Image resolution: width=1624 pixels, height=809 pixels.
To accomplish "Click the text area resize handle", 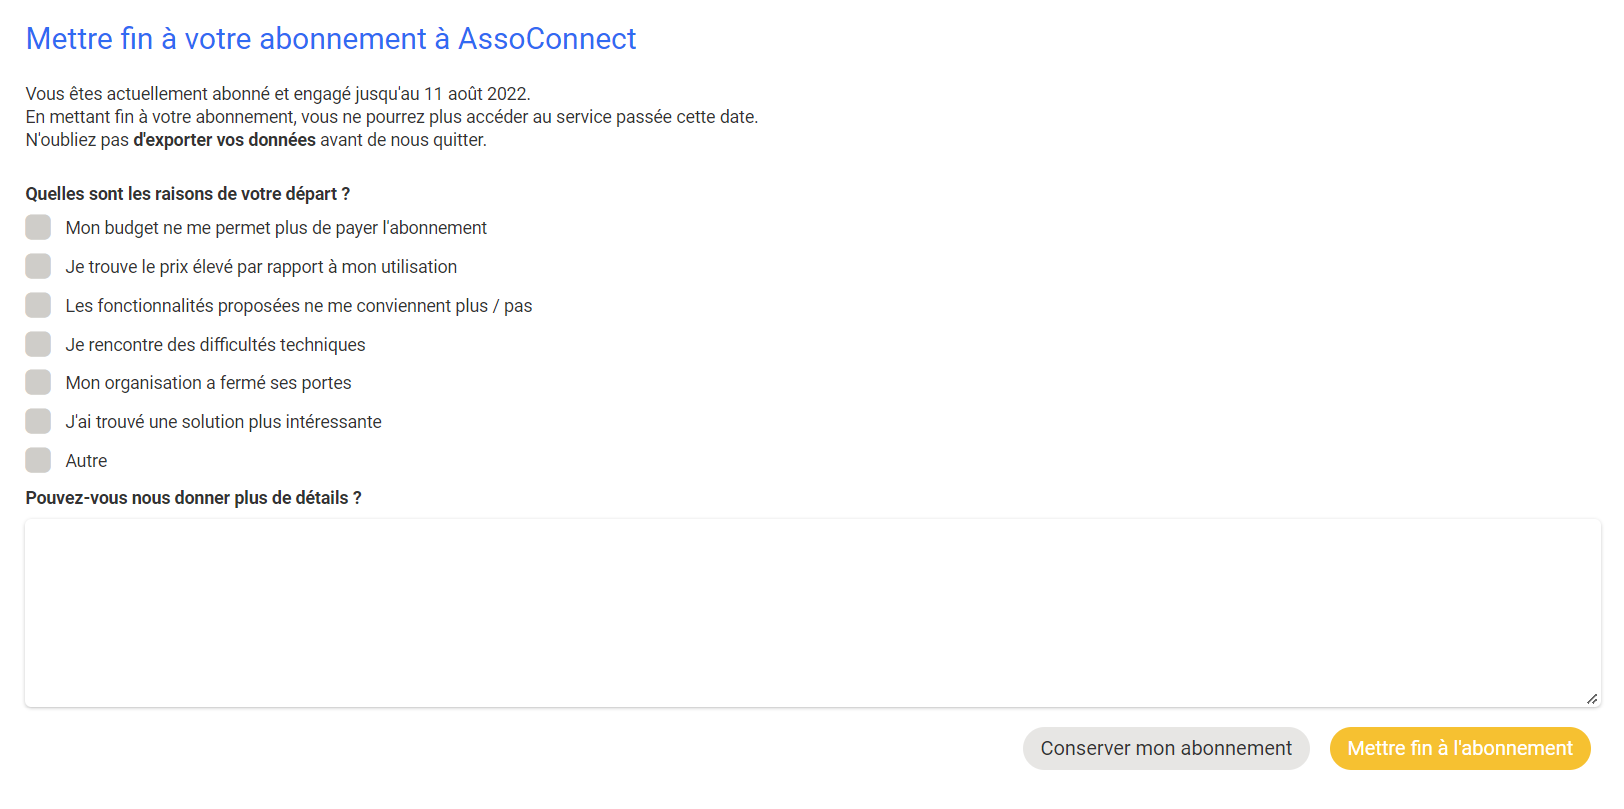I will click(1592, 698).
